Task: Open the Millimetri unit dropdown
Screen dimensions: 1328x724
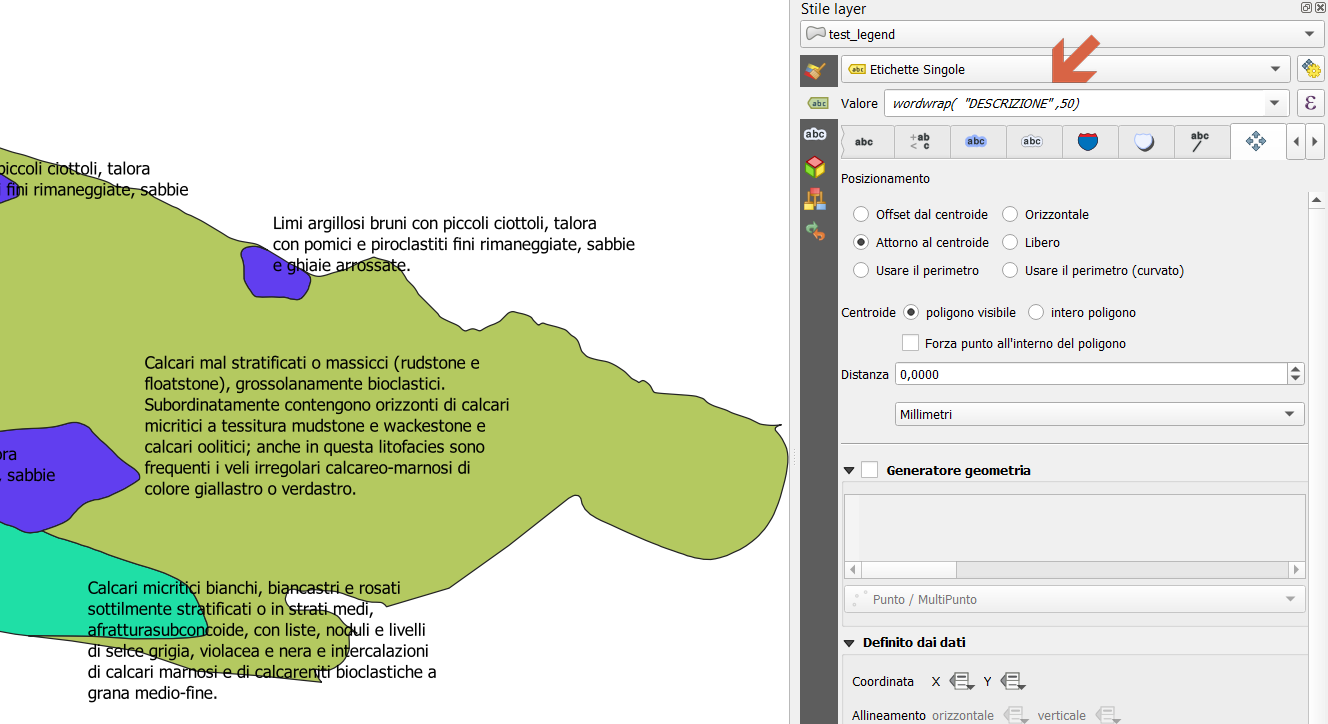Action: point(1099,414)
